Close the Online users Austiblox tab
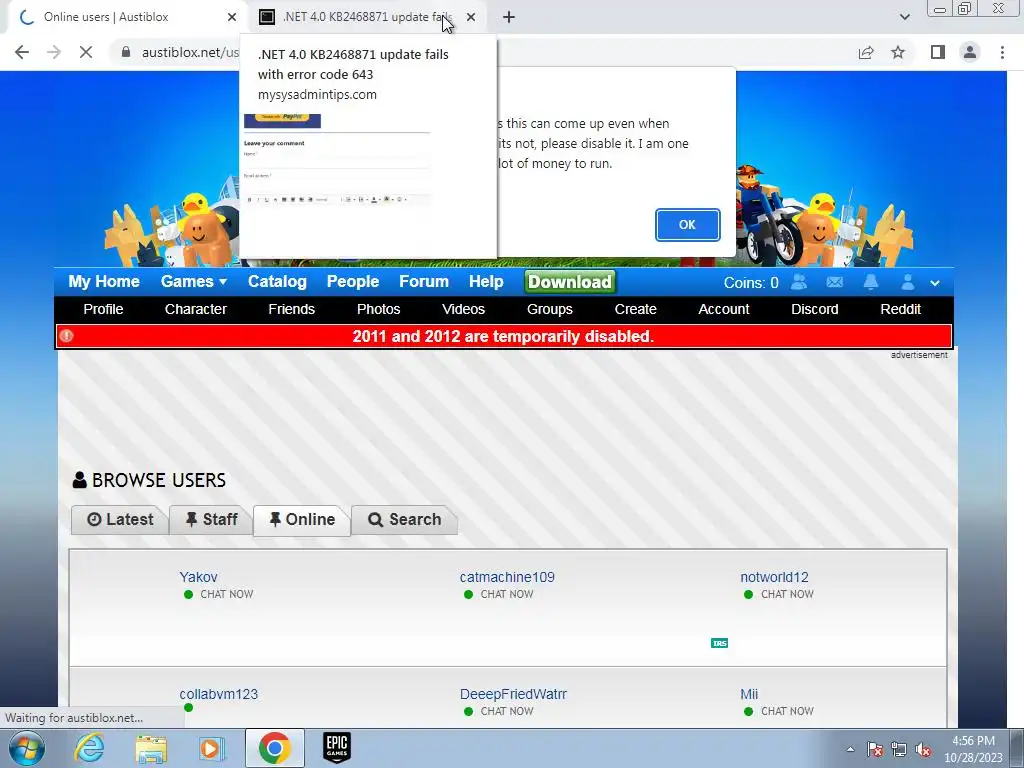The height and width of the screenshot is (768, 1024). coord(232,17)
